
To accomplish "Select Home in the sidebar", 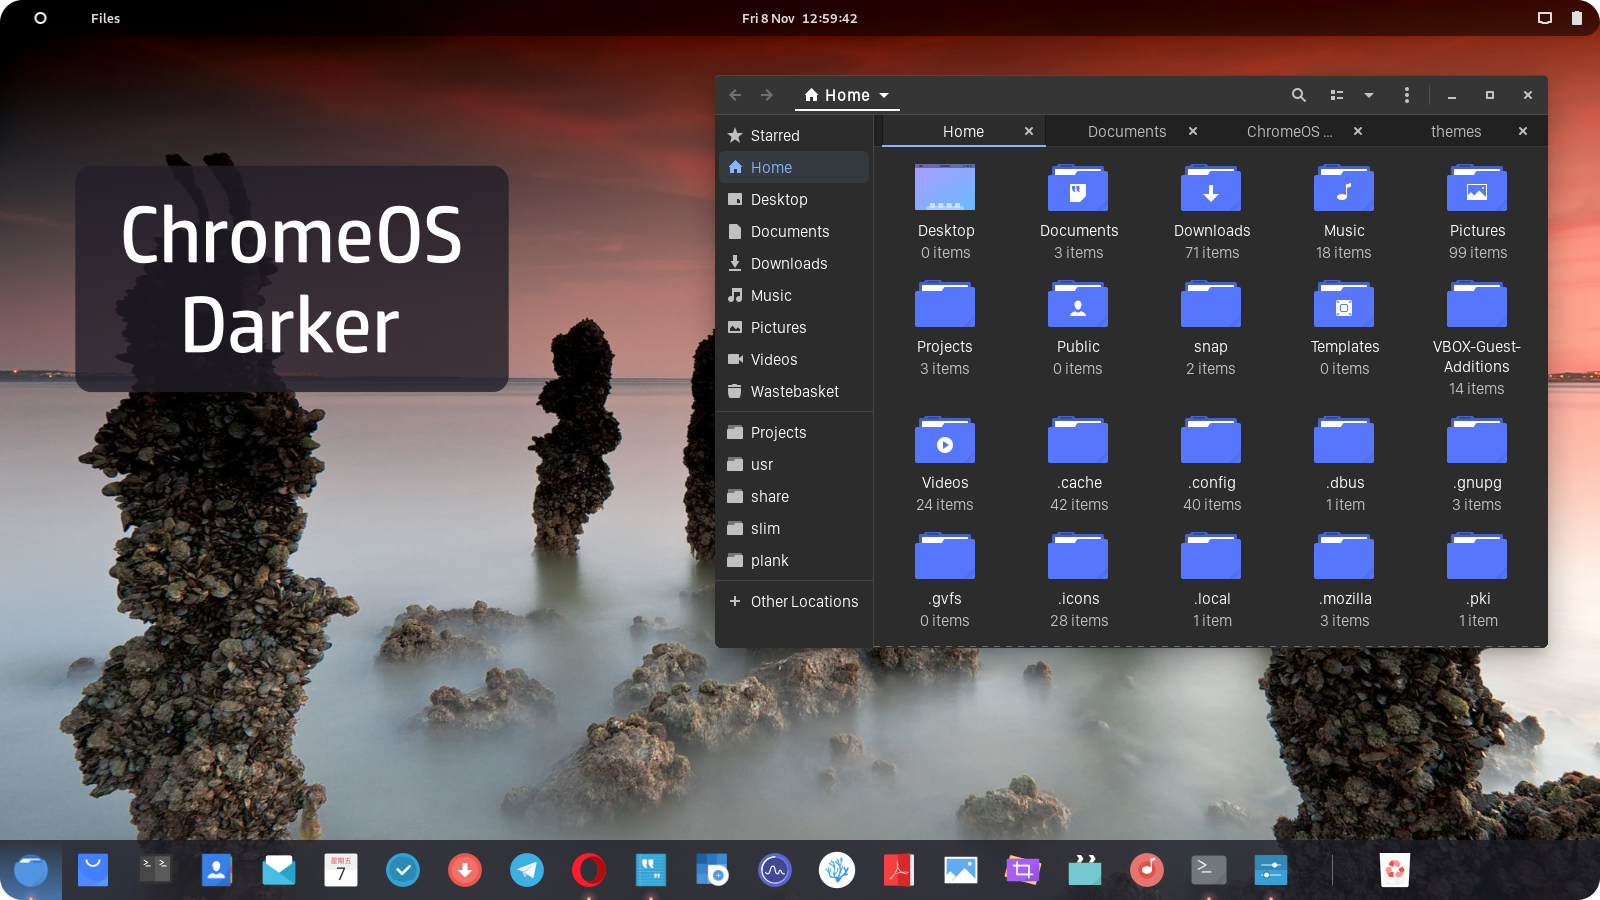I will (x=794, y=167).
